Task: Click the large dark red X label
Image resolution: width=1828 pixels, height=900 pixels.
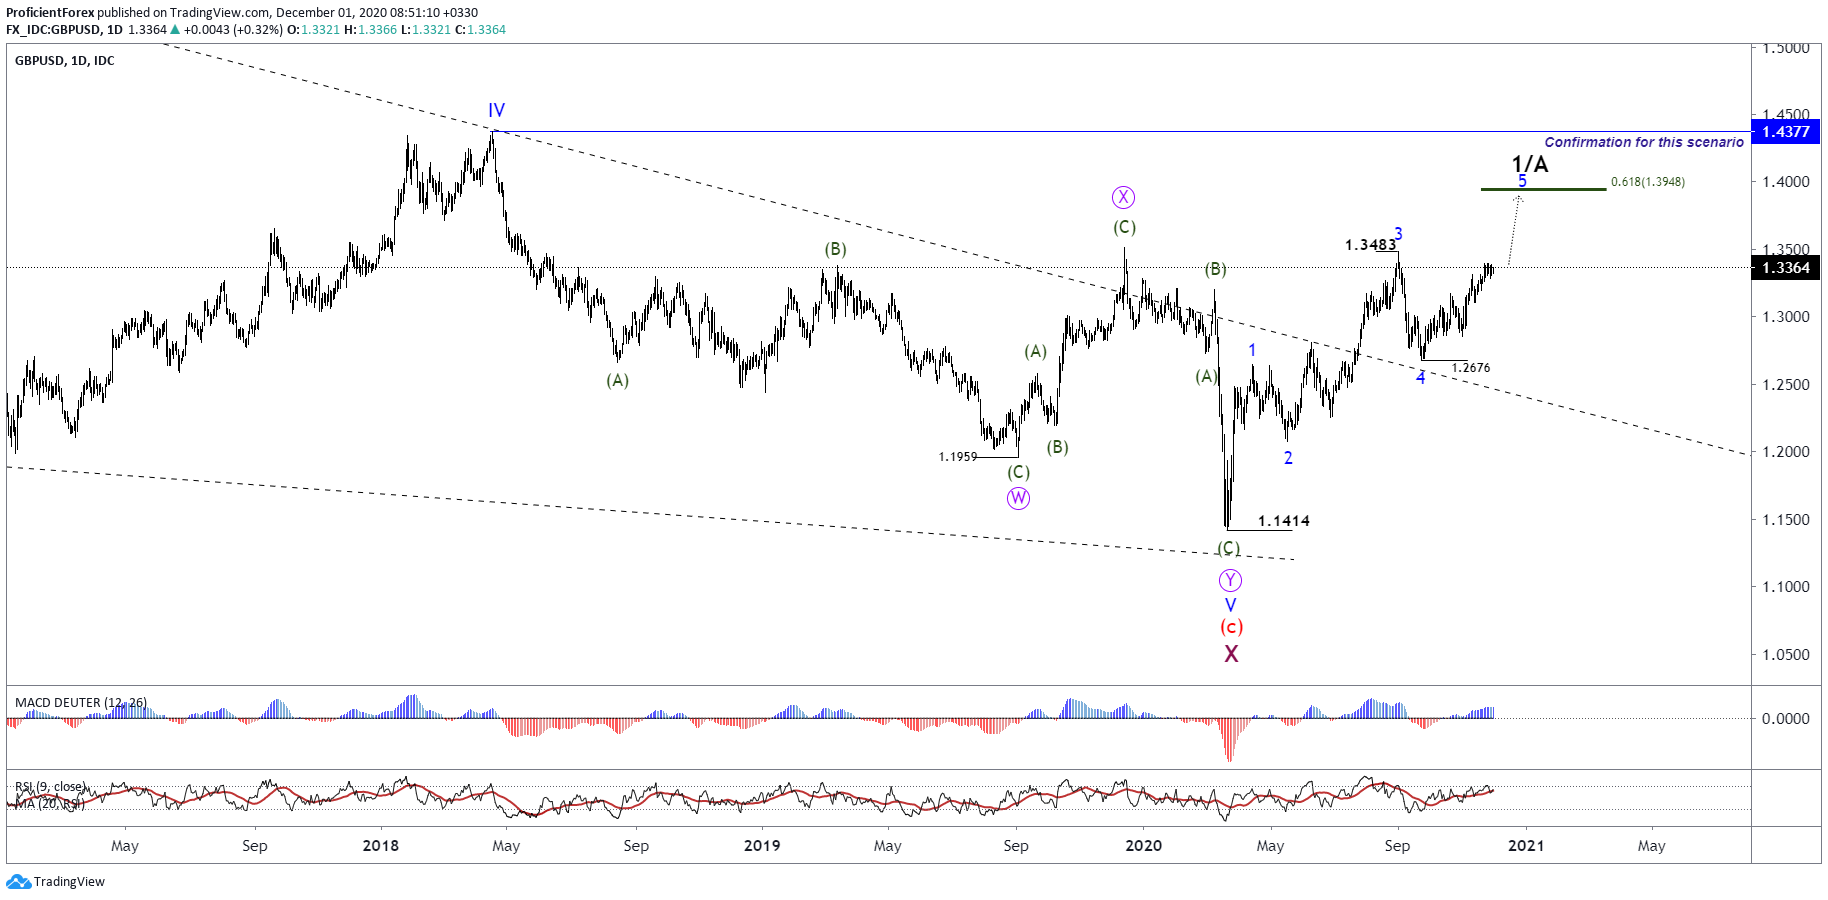Action: tap(1231, 654)
